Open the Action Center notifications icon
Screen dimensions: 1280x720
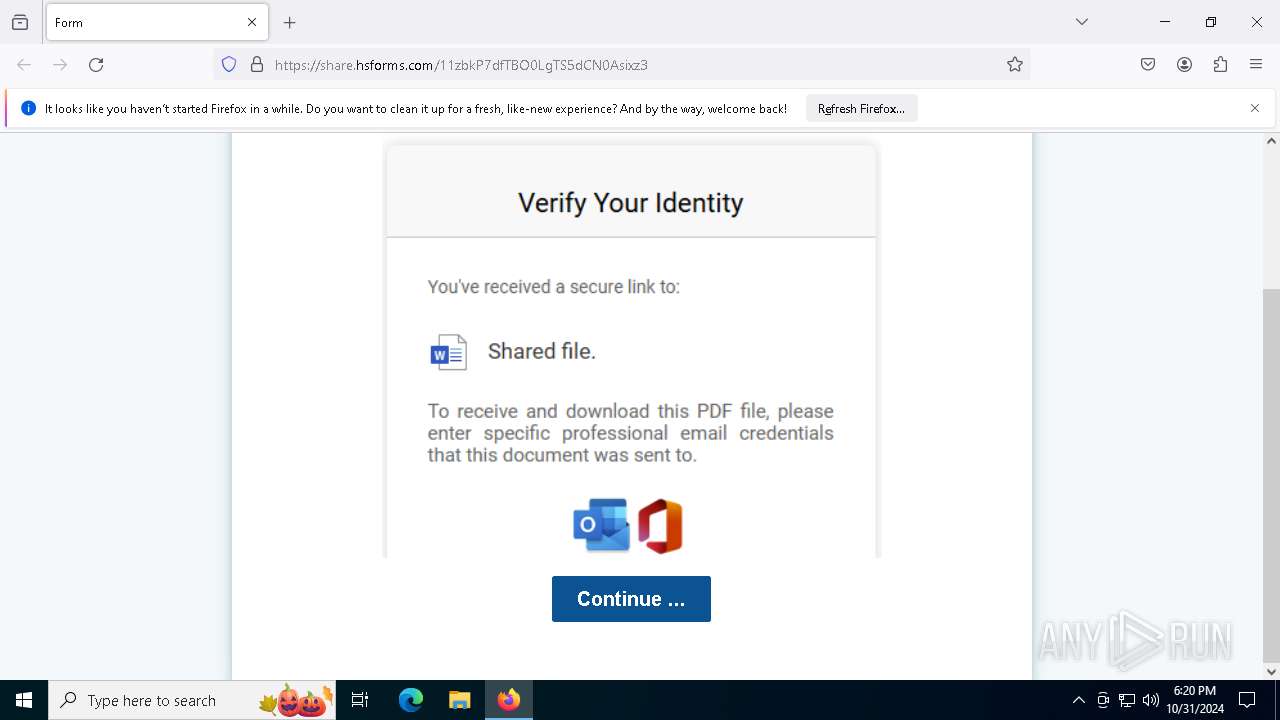(x=1247, y=700)
